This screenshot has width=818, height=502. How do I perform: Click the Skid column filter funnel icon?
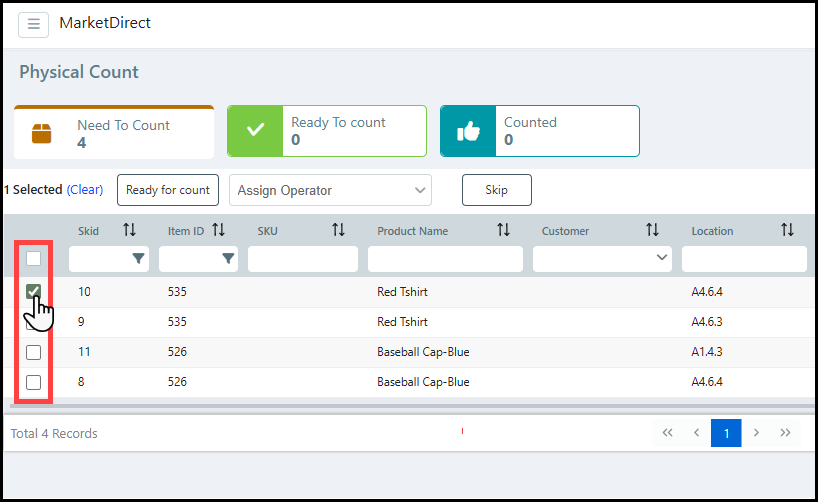click(x=138, y=259)
